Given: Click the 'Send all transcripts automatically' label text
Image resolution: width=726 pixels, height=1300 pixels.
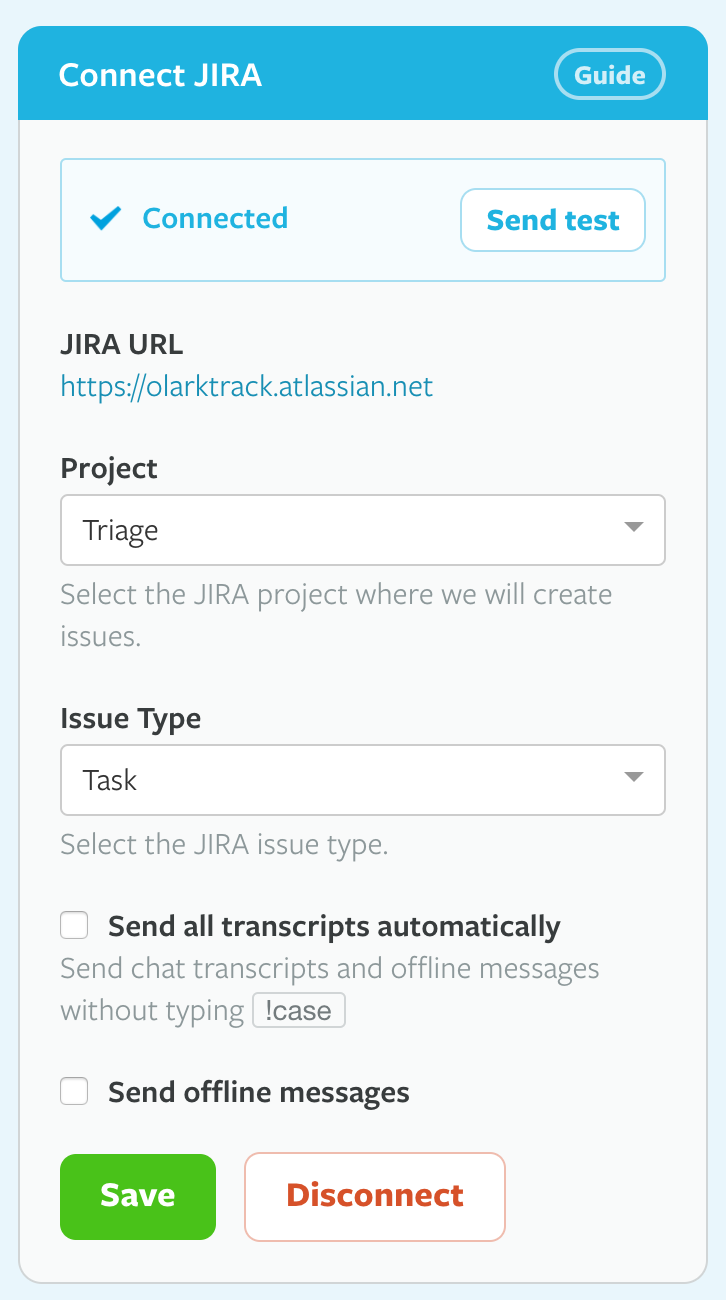Looking at the screenshot, I should (x=334, y=926).
